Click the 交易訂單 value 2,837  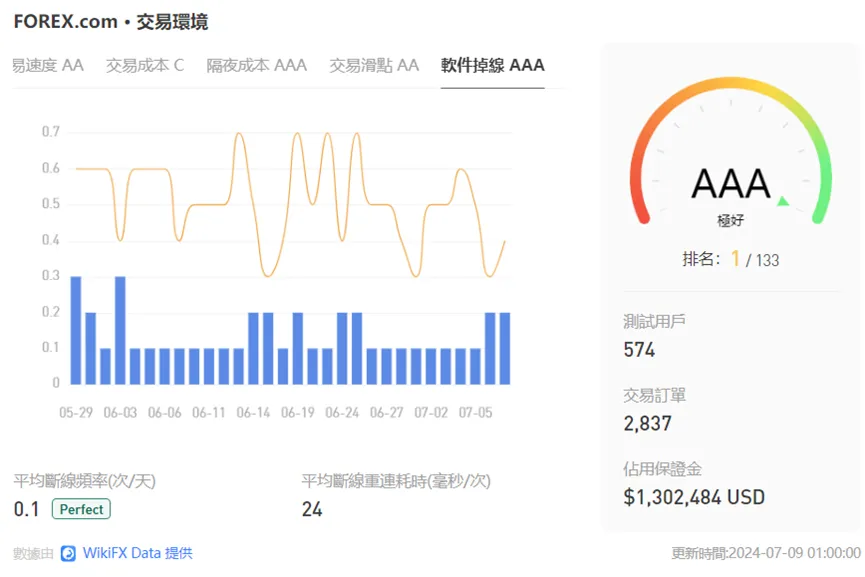648,424
